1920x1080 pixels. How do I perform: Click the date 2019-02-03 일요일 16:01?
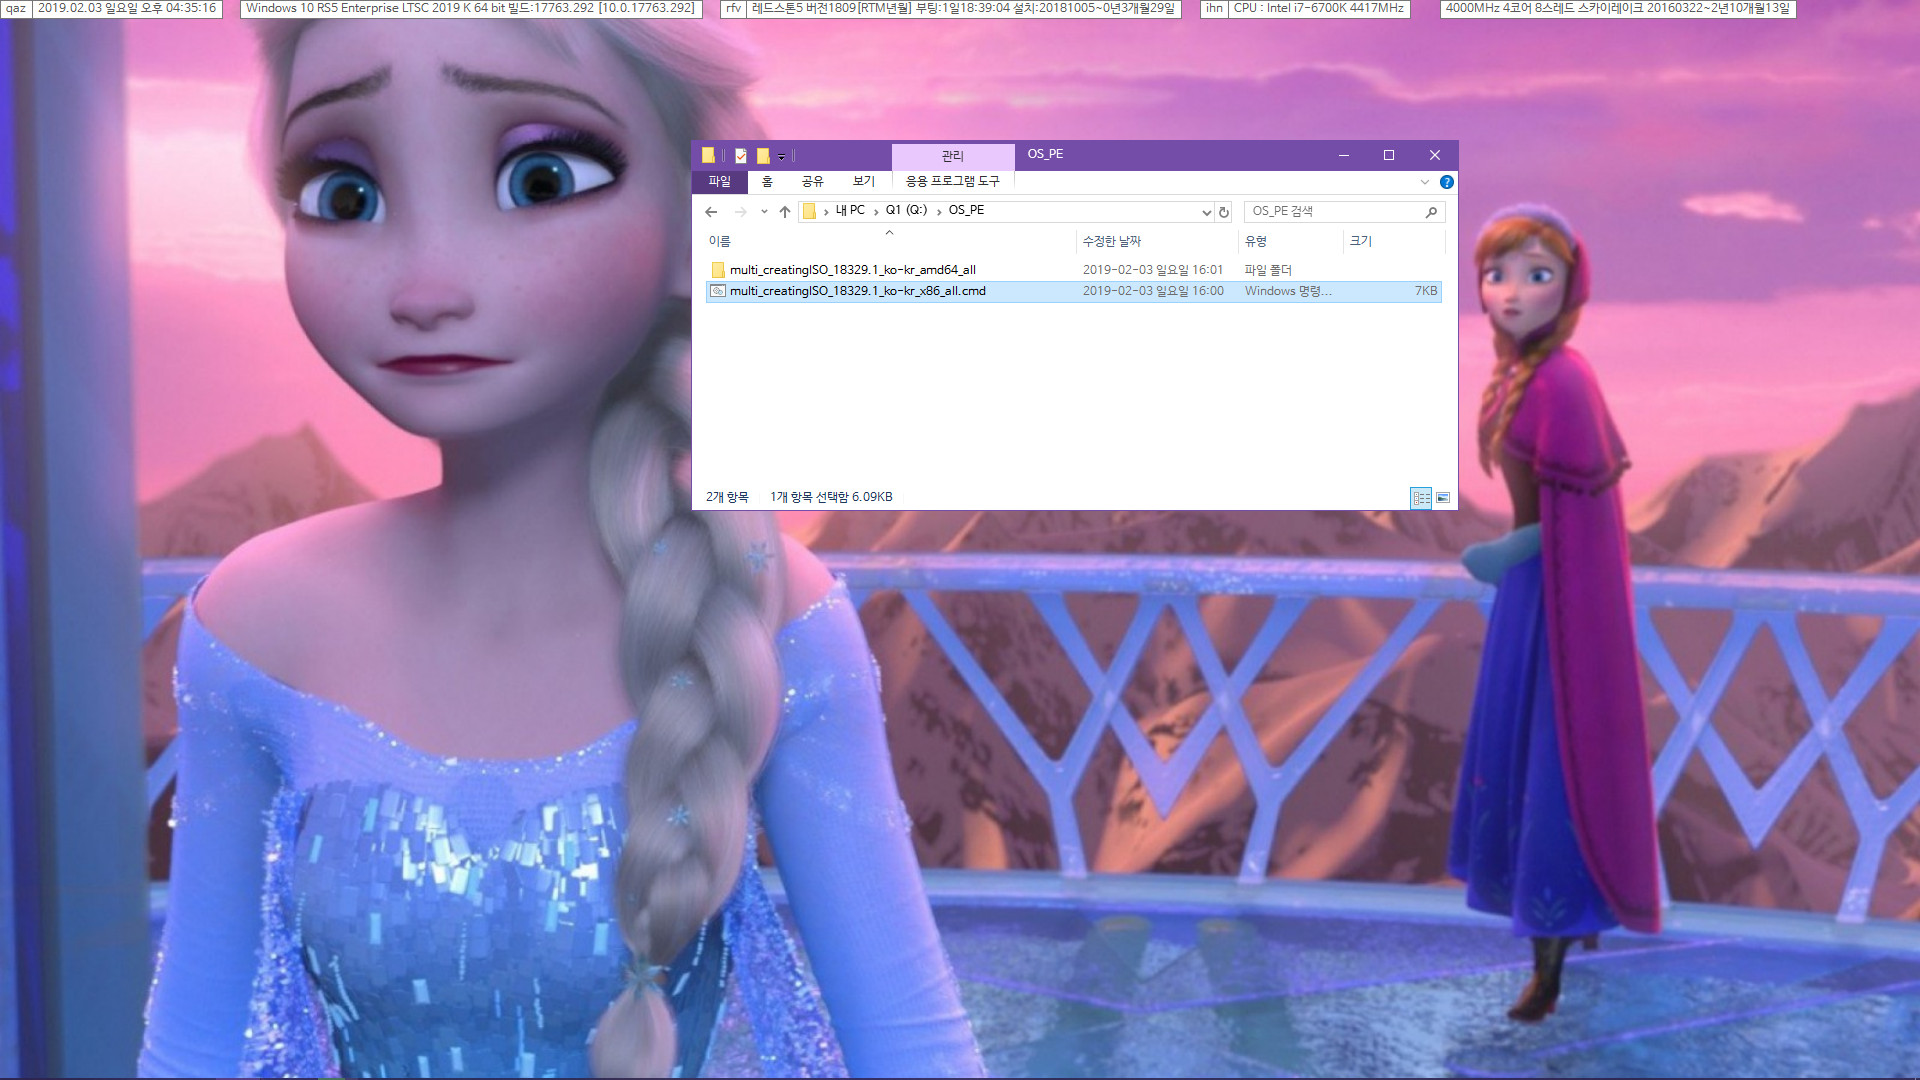pos(1153,270)
